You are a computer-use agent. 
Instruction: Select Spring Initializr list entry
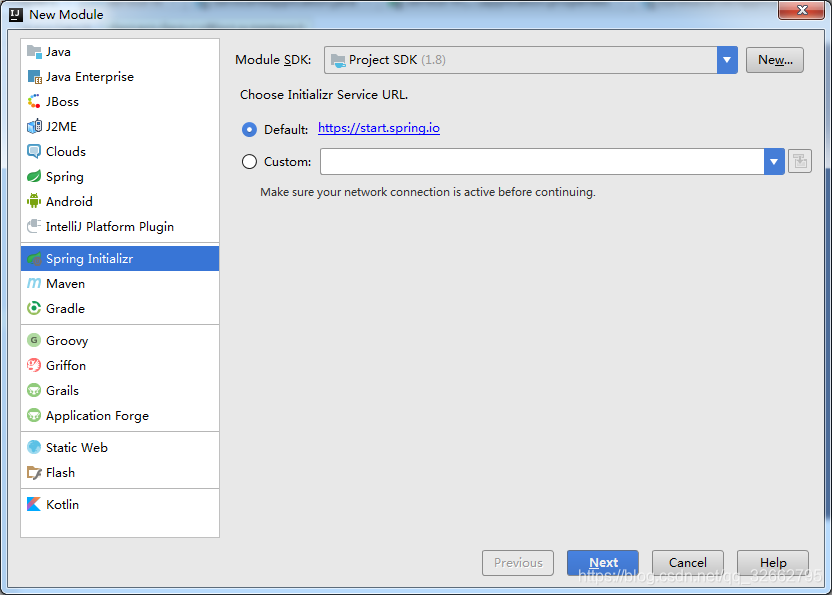tap(120, 258)
